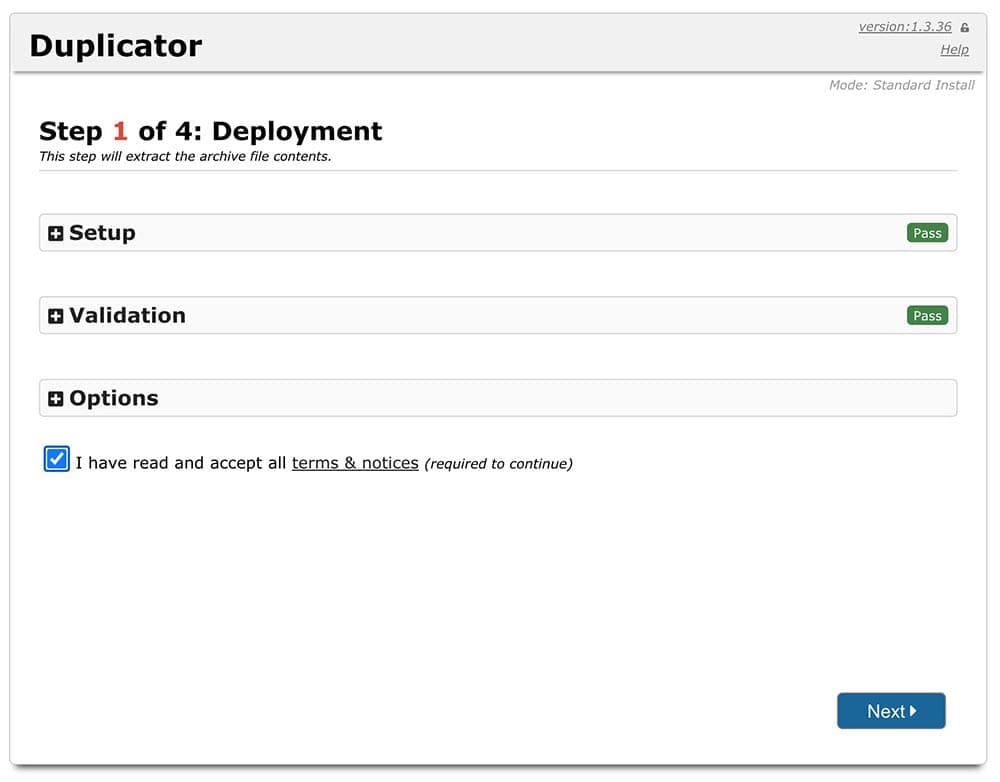Click the lock icon next to version
The image size is (1000, 782).
point(964,27)
